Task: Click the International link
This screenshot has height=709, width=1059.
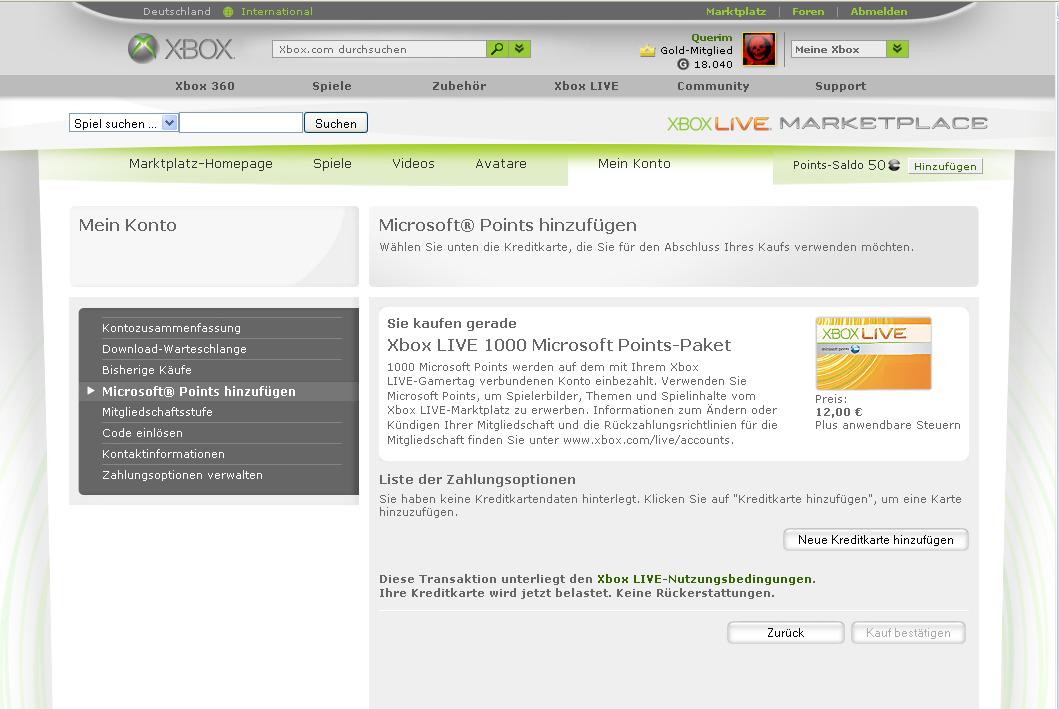Action: [x=277, y=11]
